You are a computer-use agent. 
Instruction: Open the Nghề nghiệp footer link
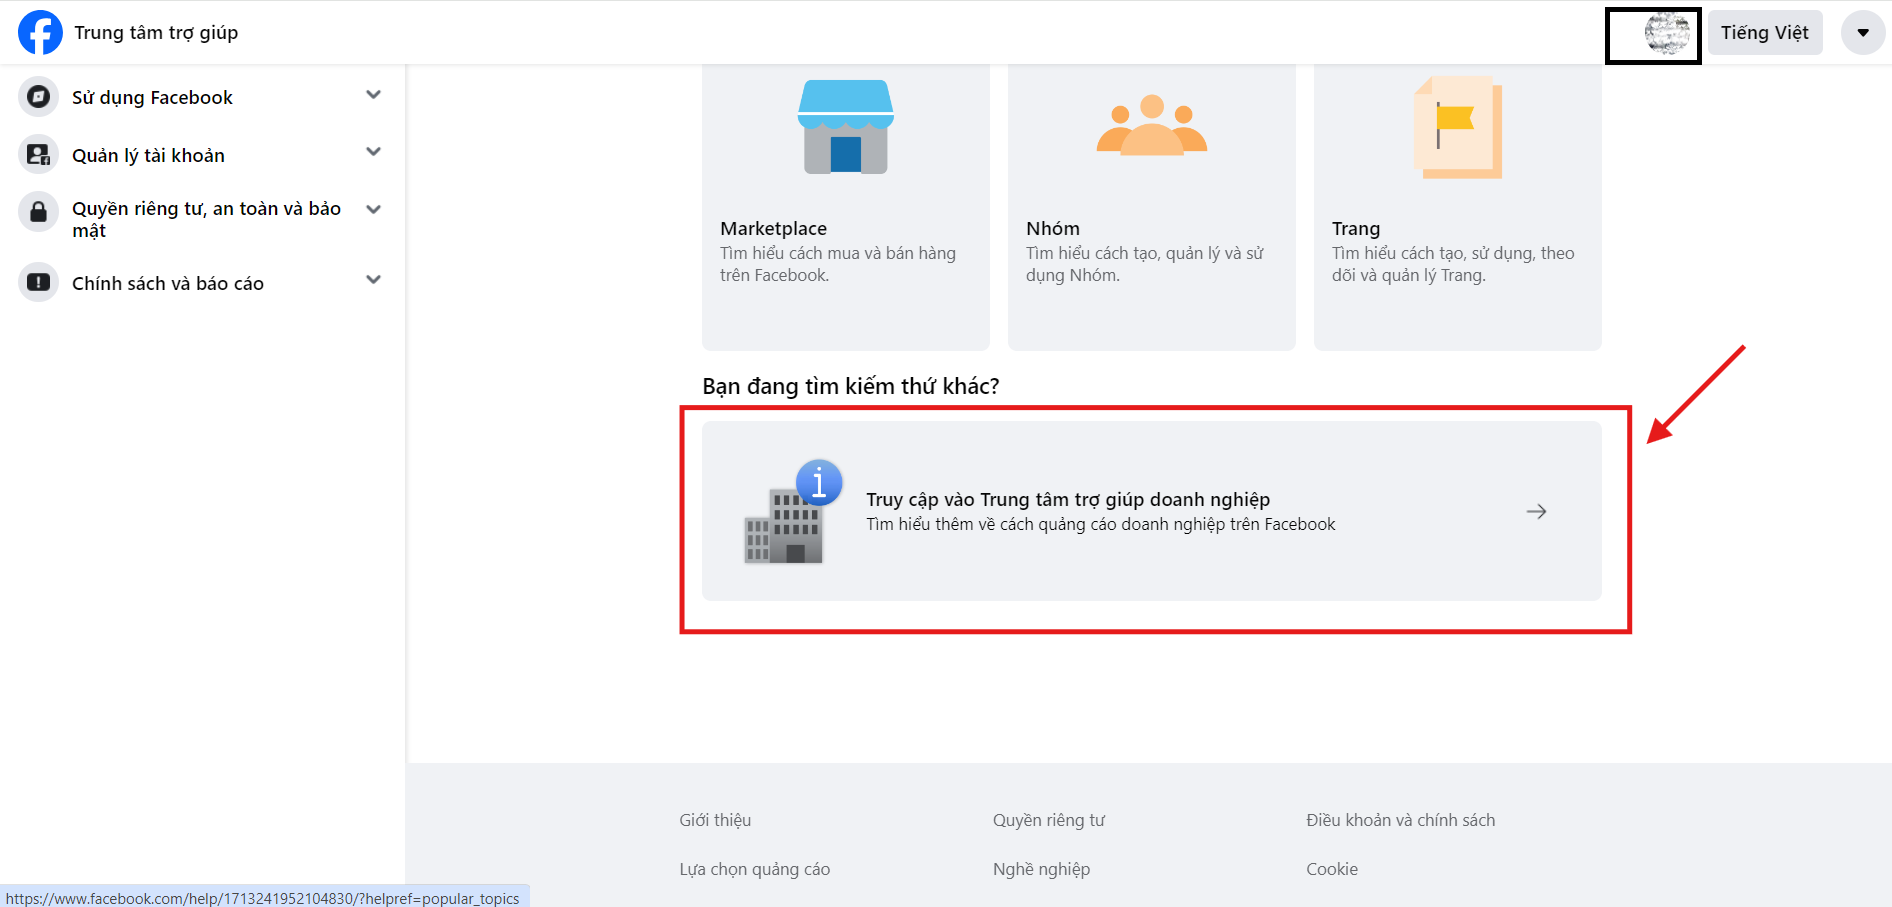tap(1041, 869)
